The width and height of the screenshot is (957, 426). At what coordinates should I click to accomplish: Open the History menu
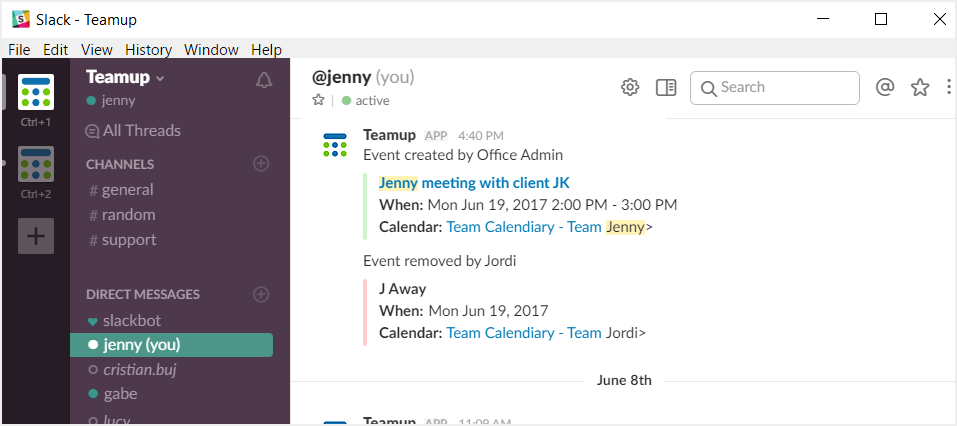pos(148,50)
